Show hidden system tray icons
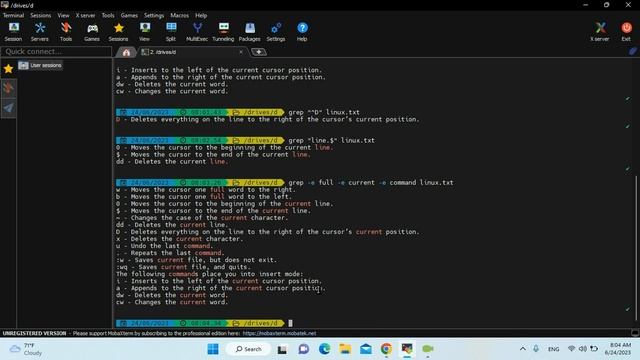 coord(522,349)
